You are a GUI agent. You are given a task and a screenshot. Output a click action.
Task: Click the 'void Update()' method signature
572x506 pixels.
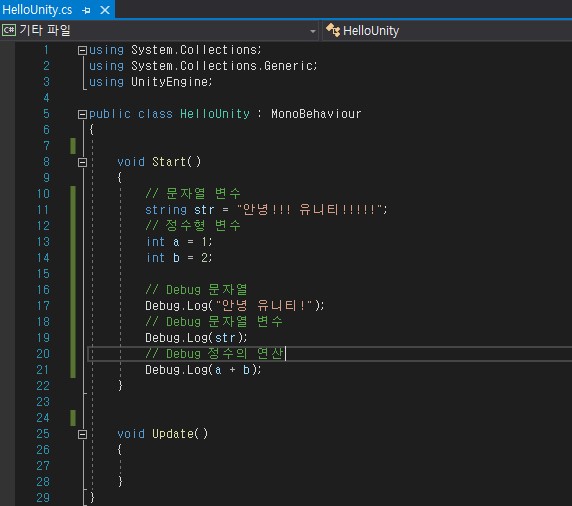[162, 434]
